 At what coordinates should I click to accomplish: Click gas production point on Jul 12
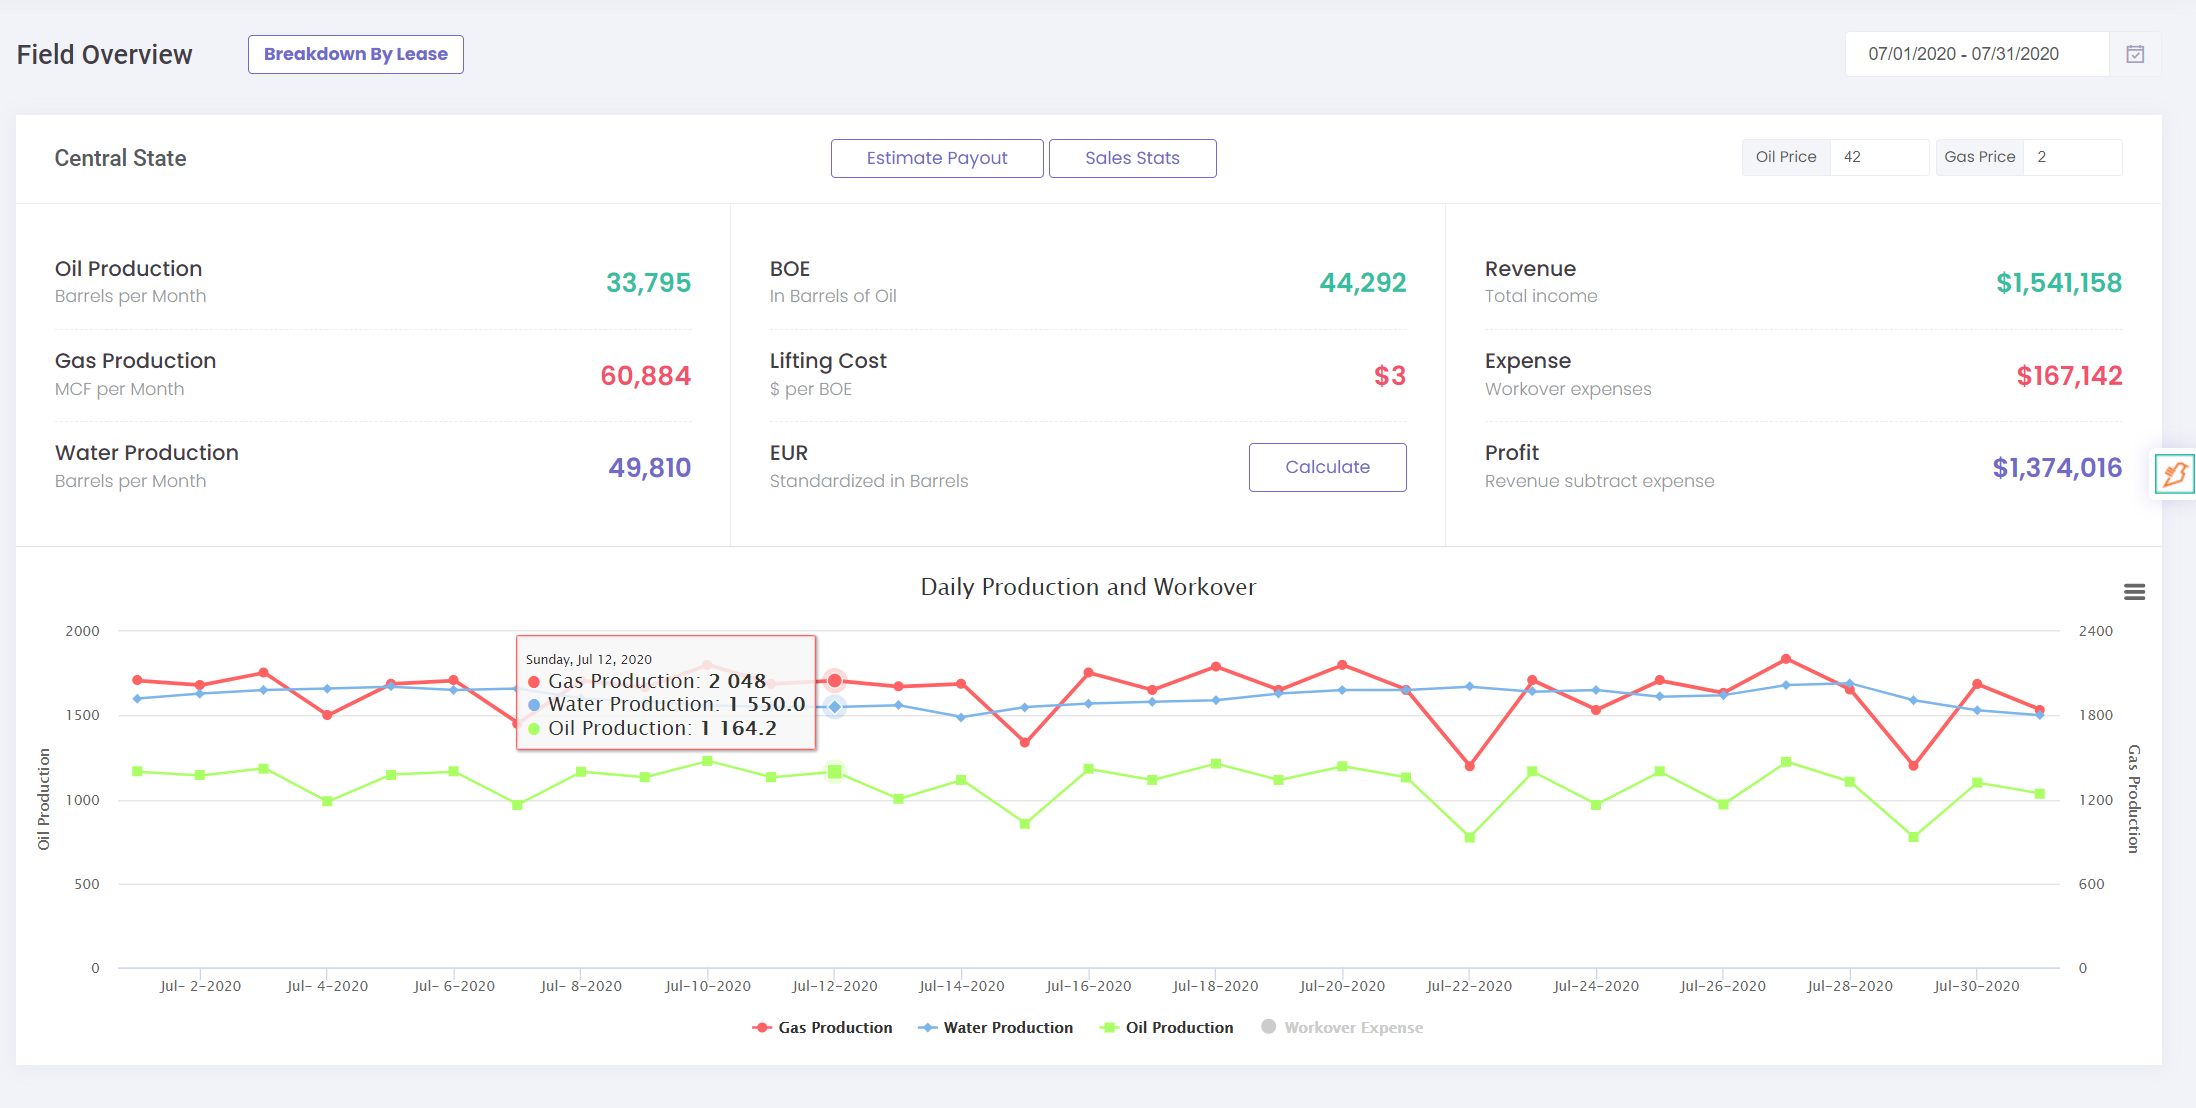(x=835, y=681)
